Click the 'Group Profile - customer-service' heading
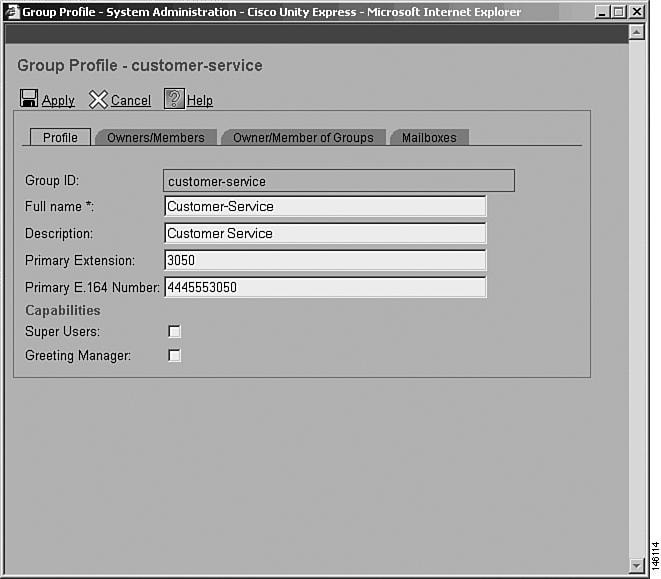 pyautogui.click(x=140, y=65)
